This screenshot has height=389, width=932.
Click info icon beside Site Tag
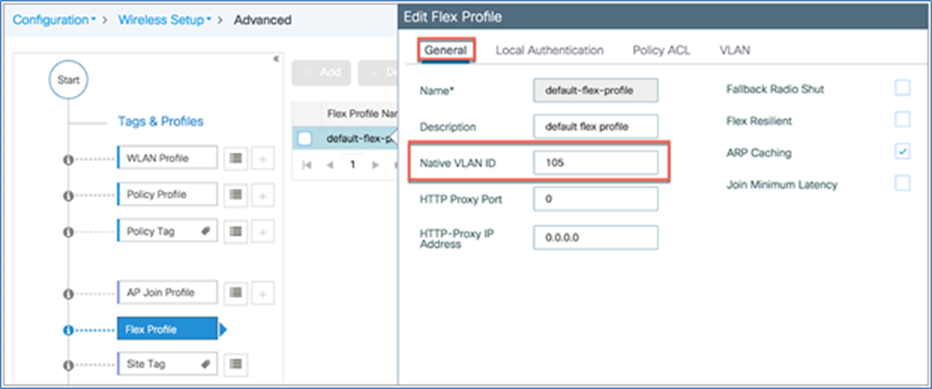pos(68,365)
